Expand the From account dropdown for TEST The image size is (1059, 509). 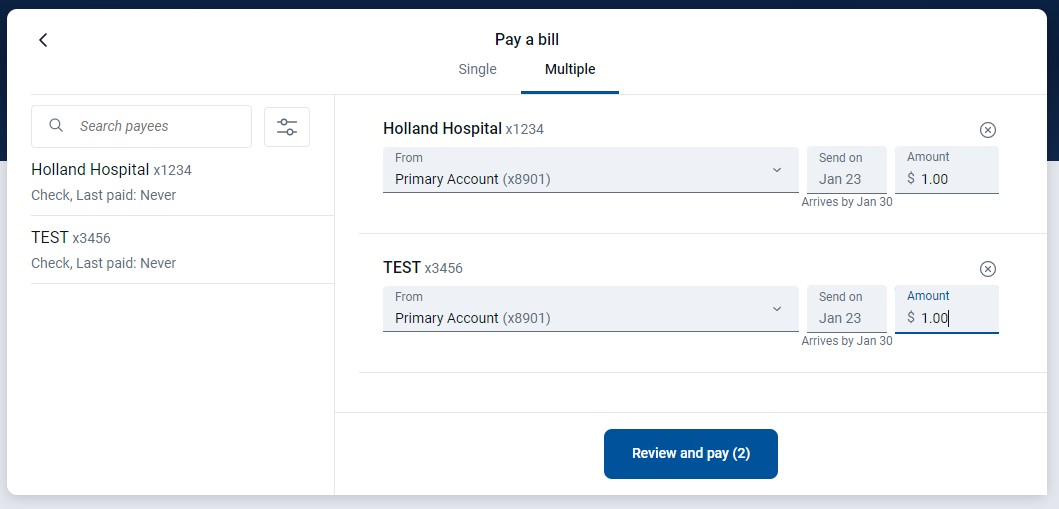click(x=590, y=309)
